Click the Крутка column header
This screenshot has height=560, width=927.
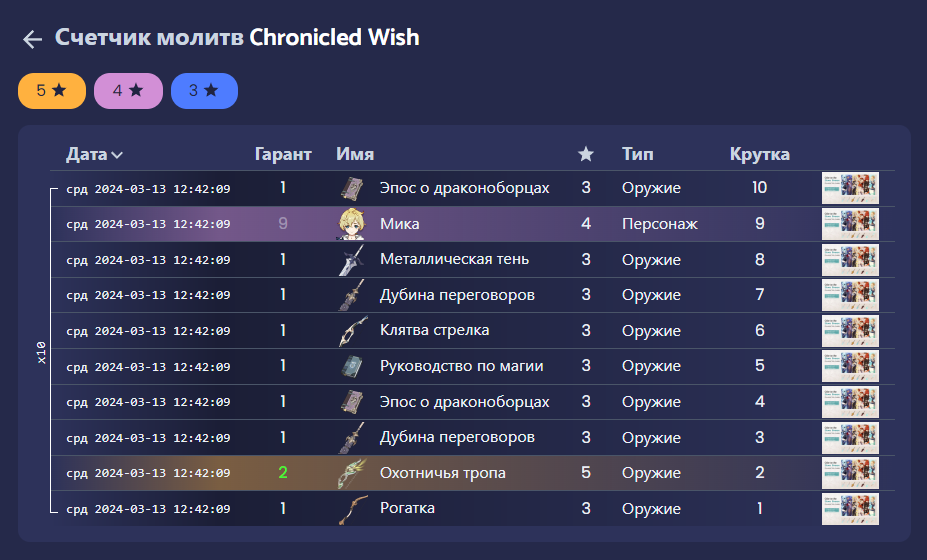[760, 154]
